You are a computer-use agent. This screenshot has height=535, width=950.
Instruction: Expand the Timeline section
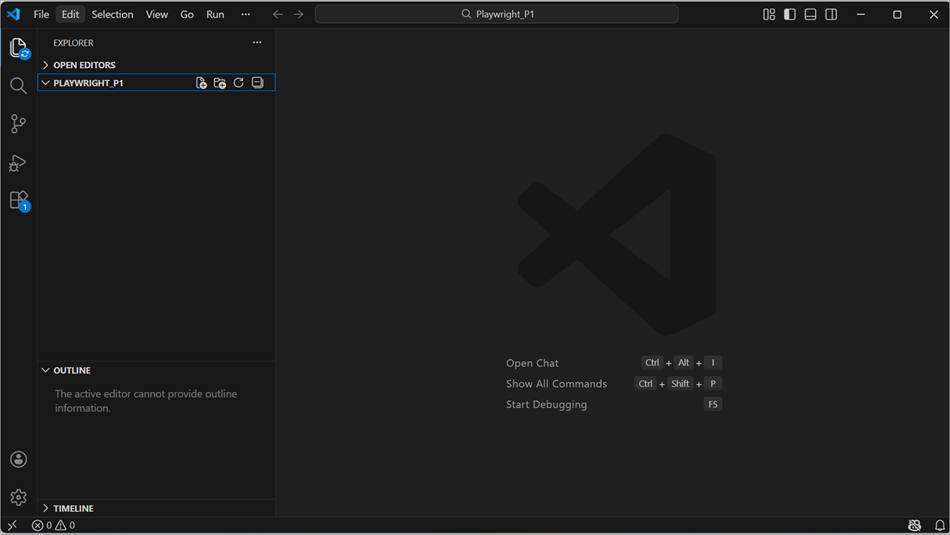point(156,508)
